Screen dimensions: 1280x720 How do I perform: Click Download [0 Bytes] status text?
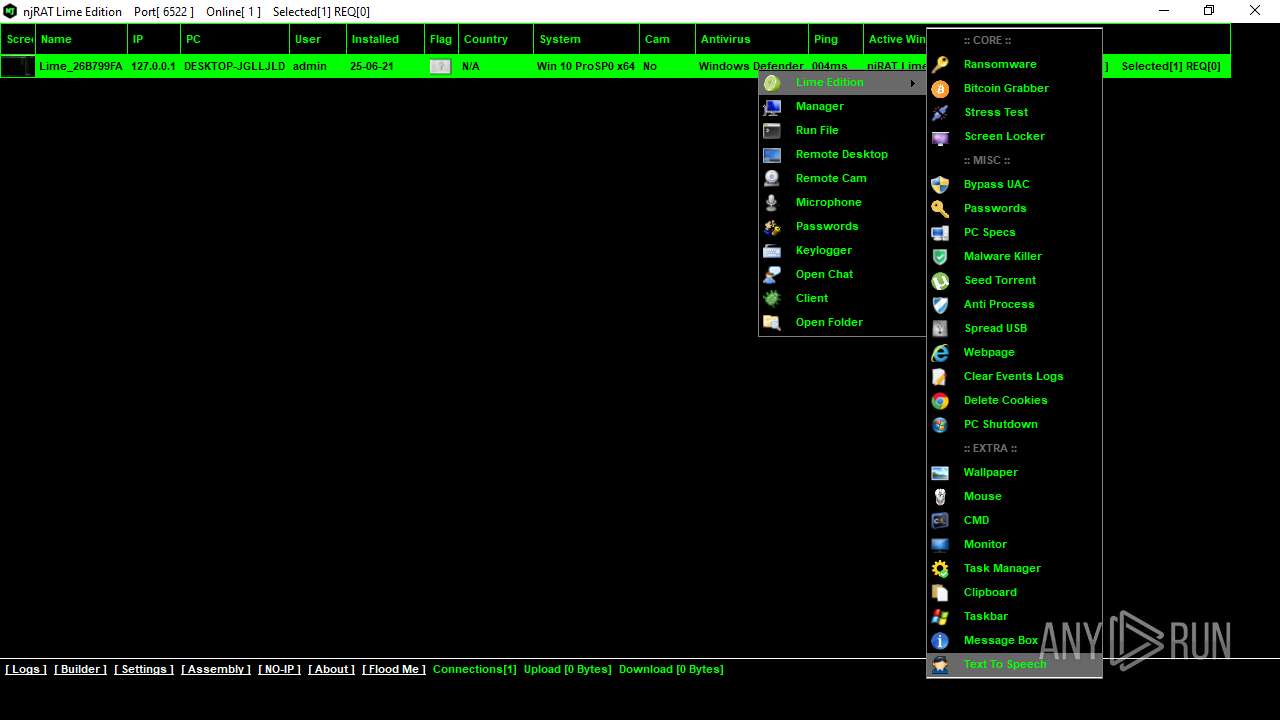click(x=671, y=669)
